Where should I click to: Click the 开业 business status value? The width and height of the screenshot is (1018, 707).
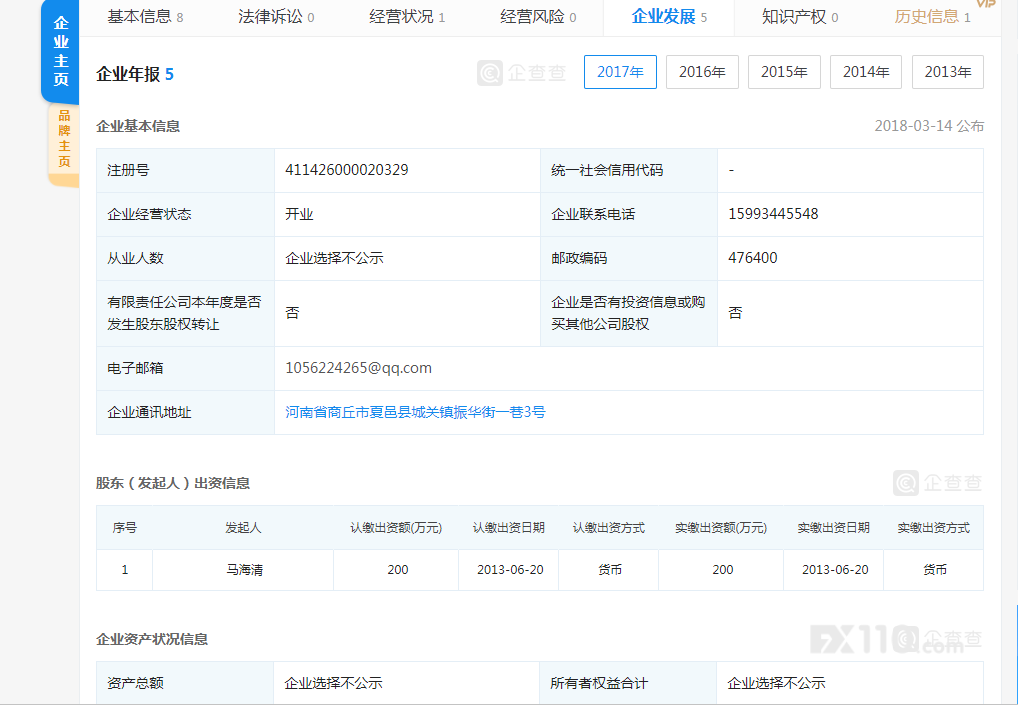[299, 214]
